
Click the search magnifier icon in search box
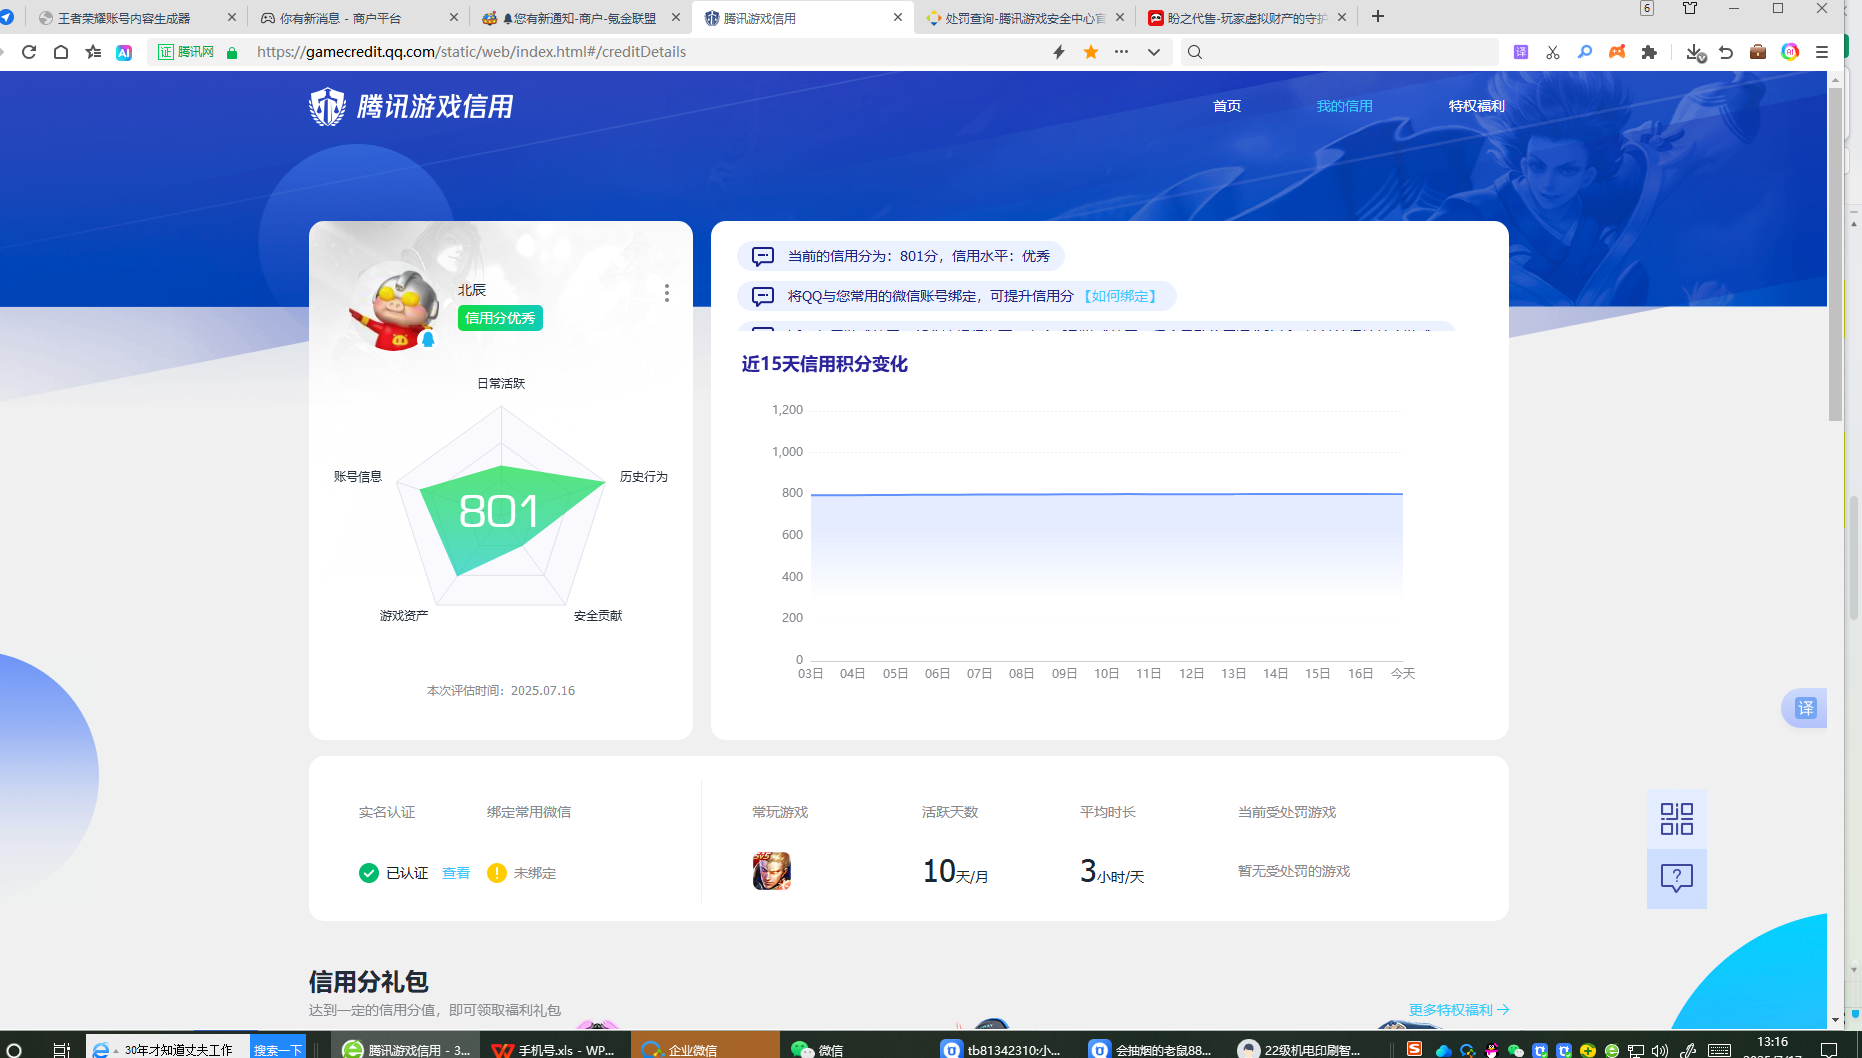(x=1195, y=52)
